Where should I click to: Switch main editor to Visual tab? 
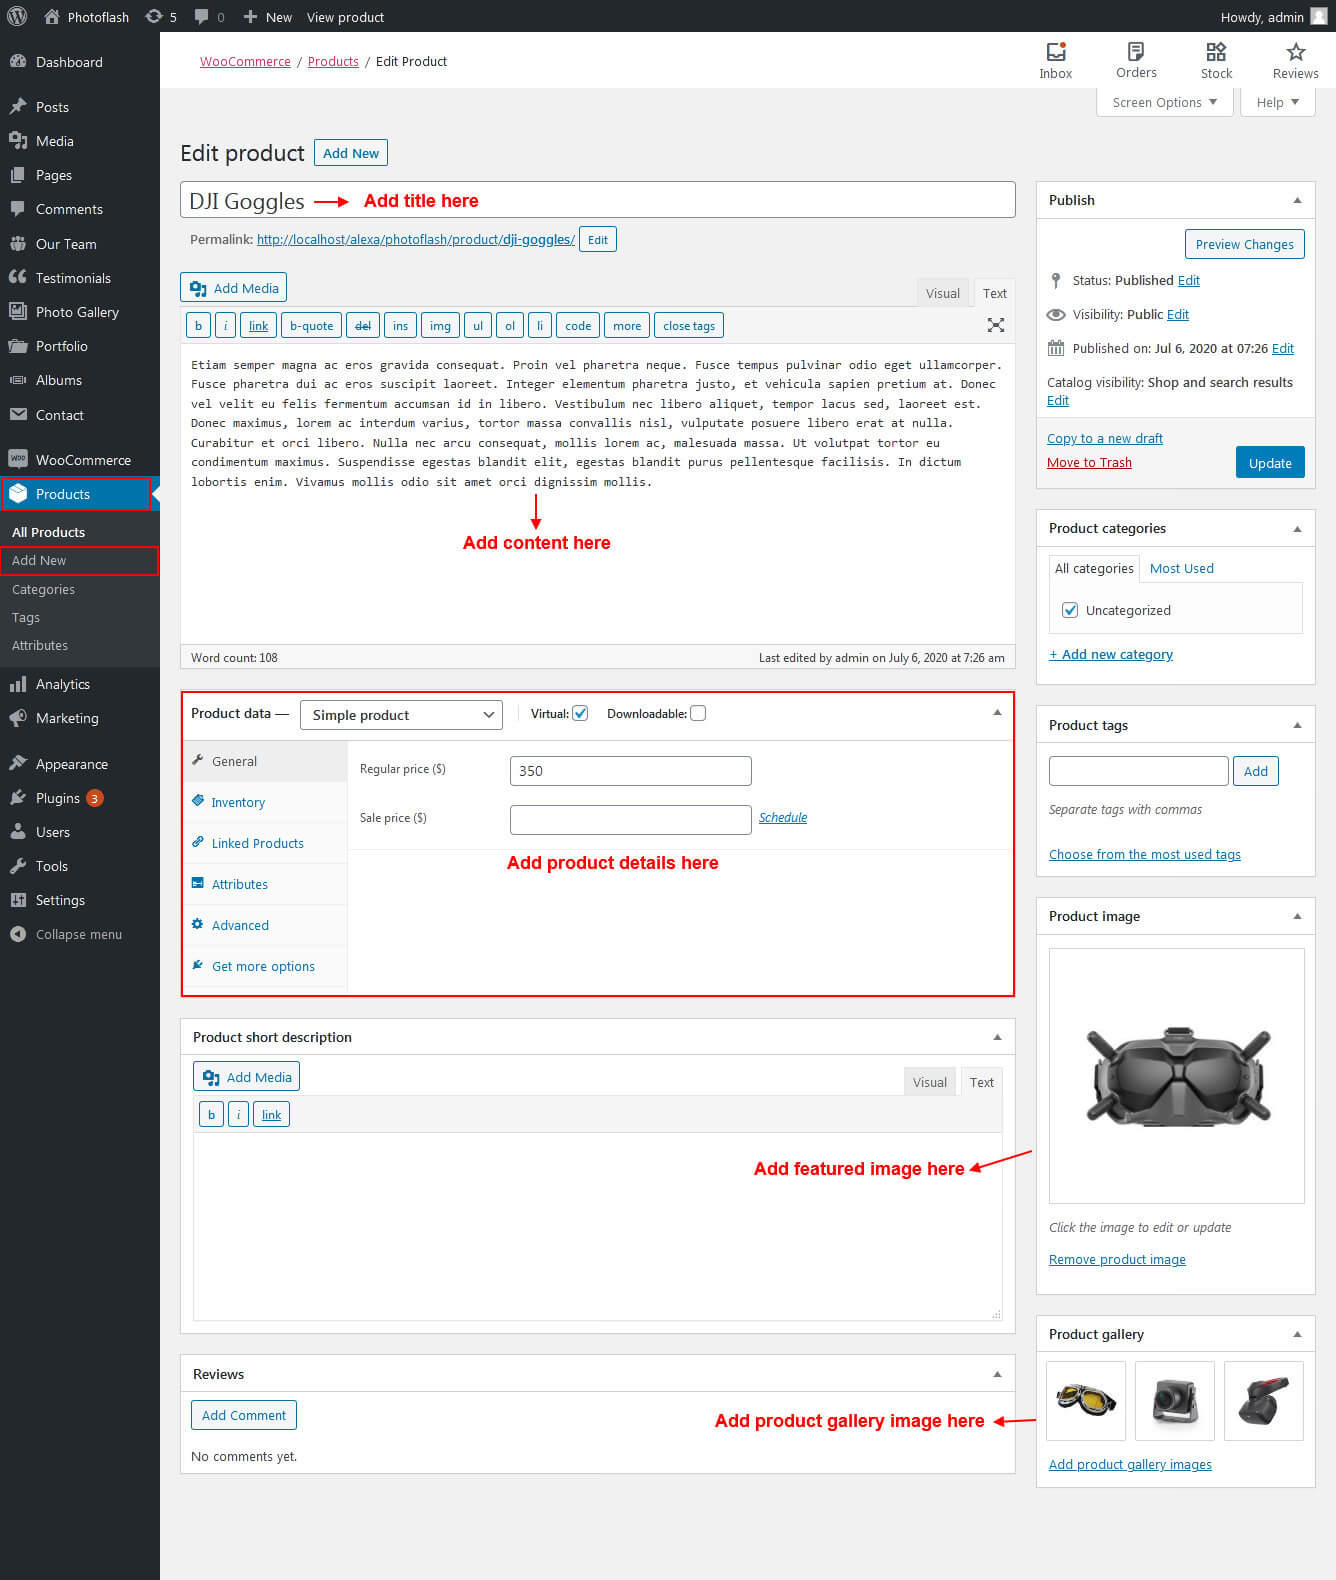[942, 293]
